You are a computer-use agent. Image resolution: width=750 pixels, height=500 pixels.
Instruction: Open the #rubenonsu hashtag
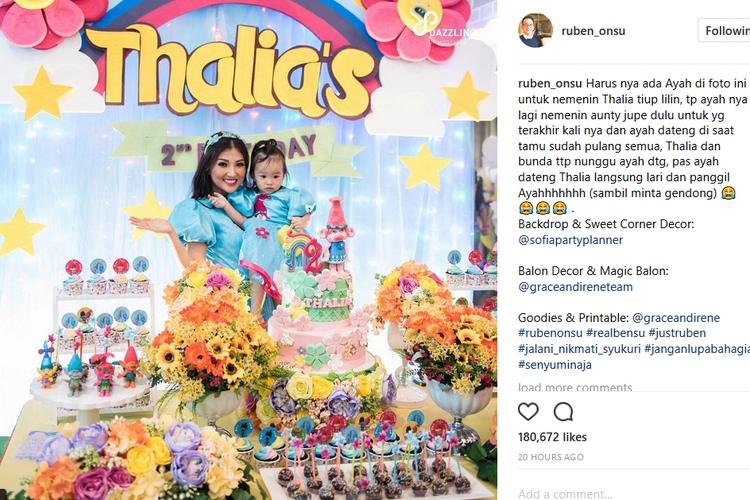(550, 333)
